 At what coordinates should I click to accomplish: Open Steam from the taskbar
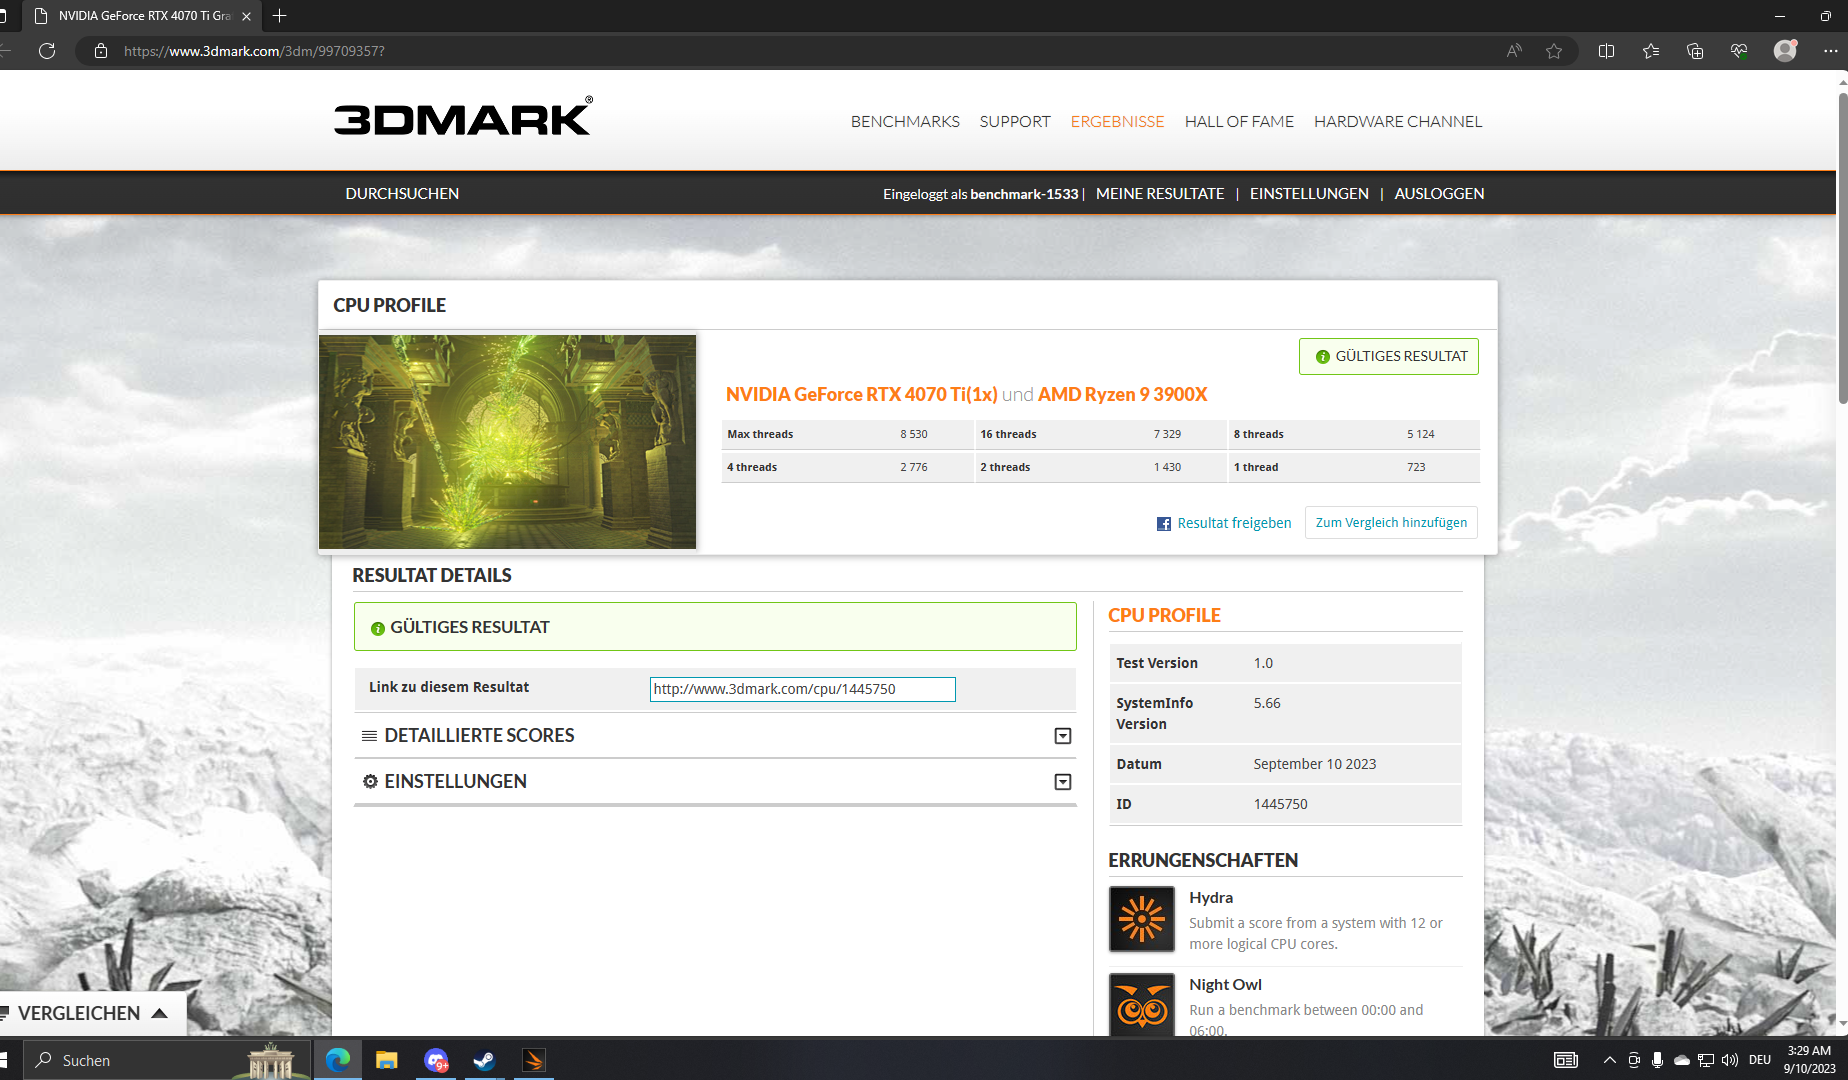pyautogui.click(x=485, y=1060)
